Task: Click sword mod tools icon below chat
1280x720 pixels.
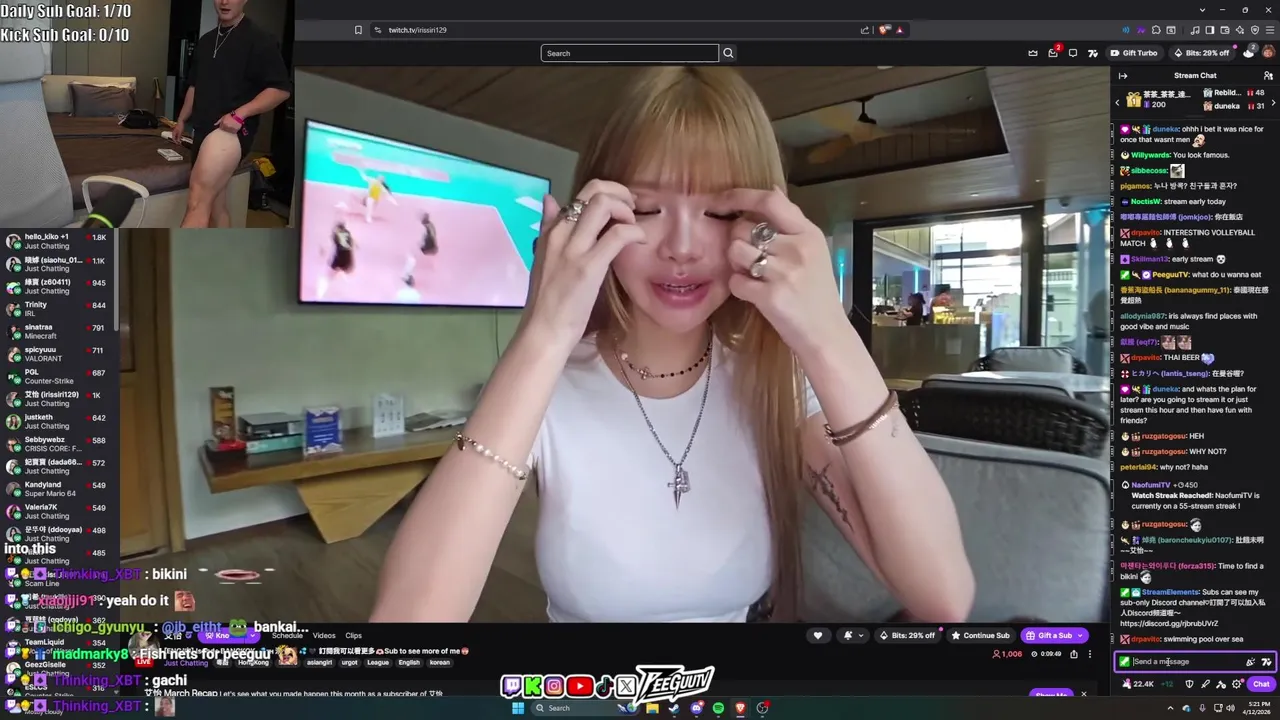Action: 1205,684
